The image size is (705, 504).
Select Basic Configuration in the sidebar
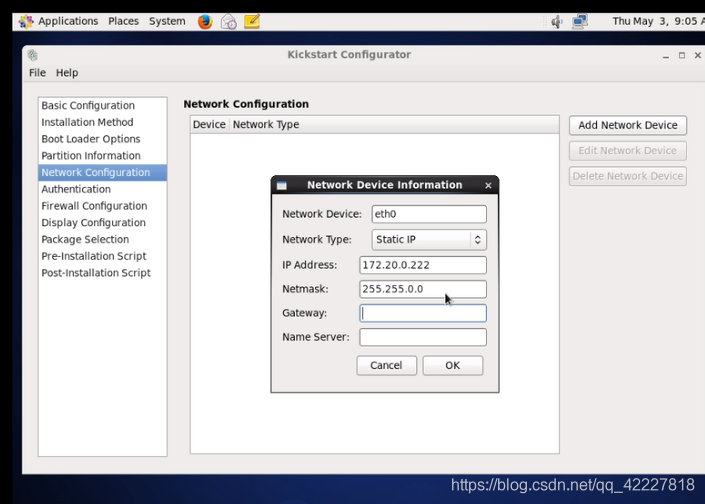[103, 106]
